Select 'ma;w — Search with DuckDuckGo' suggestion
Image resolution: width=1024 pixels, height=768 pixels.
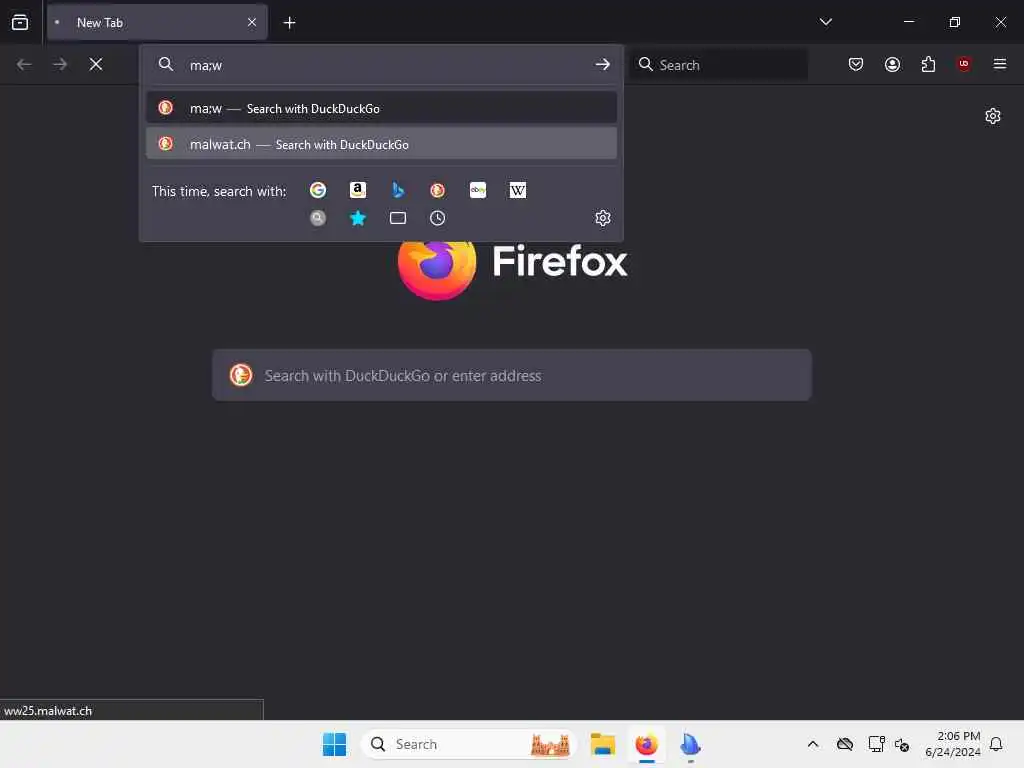tap(381, 108)
